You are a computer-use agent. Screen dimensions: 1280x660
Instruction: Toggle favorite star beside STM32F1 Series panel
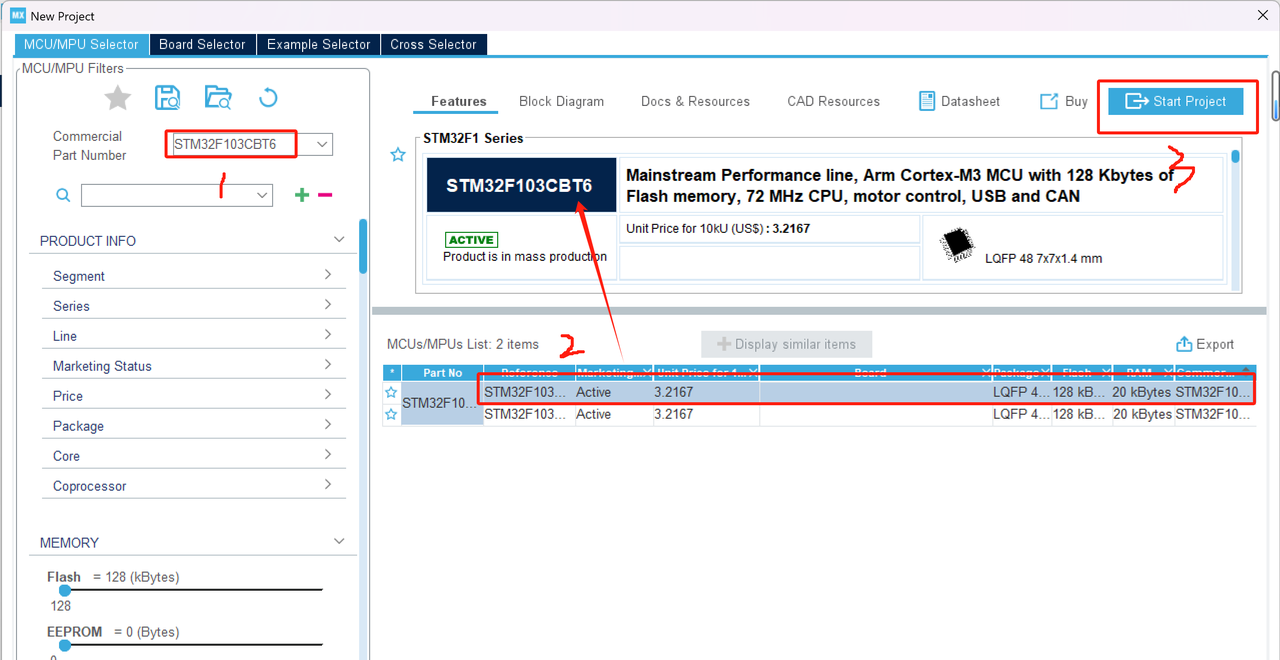pyautogui.click(x=398, y=155)
